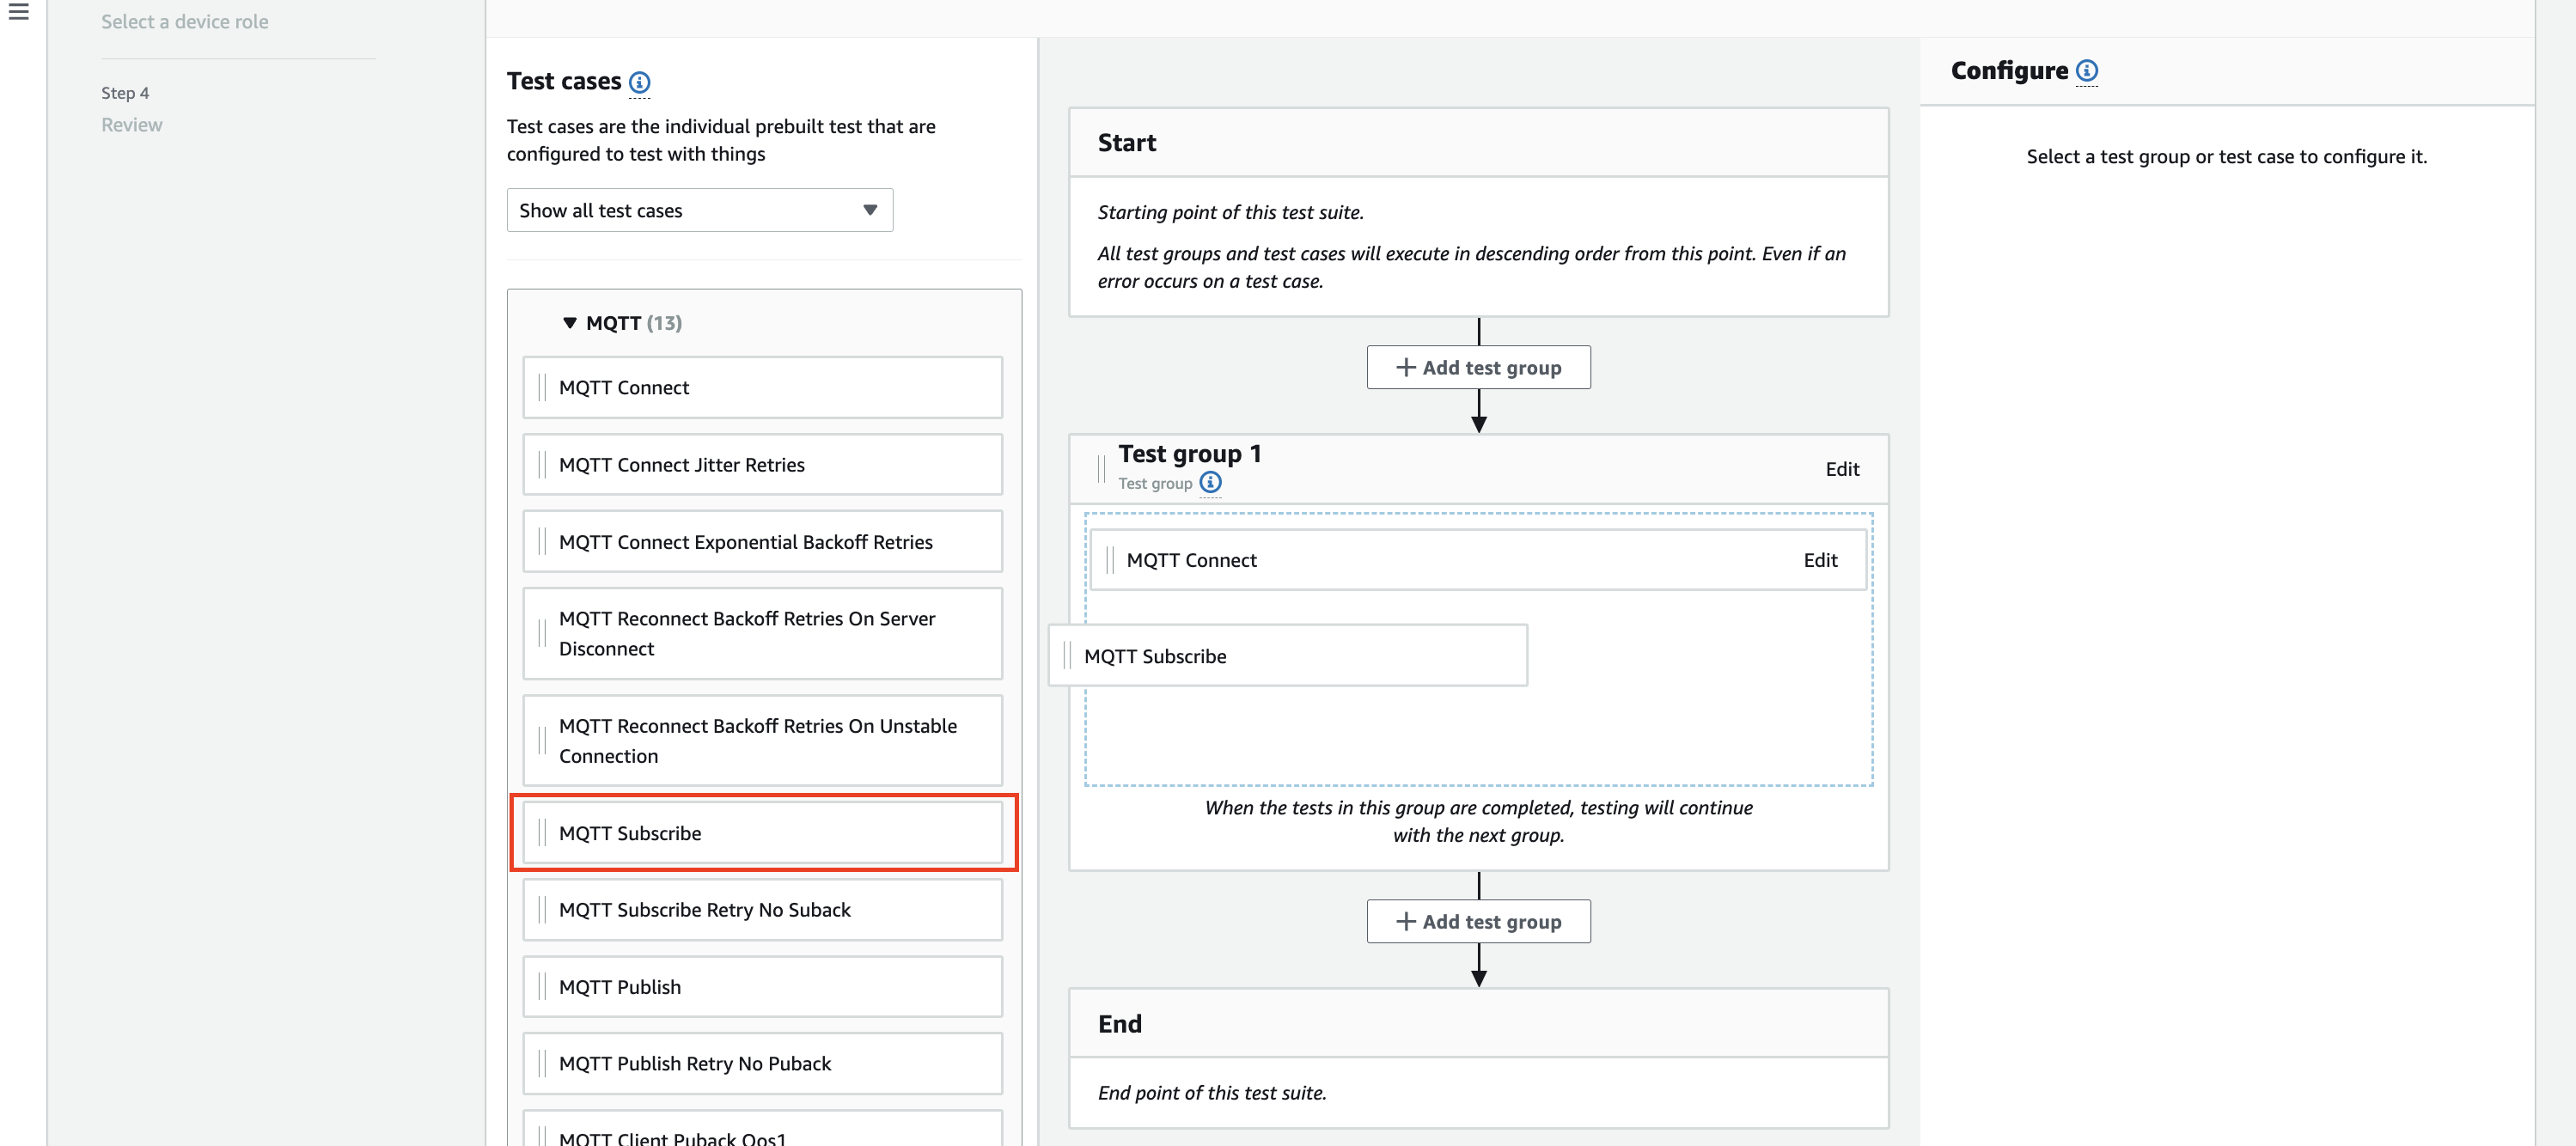This screenshot has height=1146, width=2576.
Task: Click the Test cases info icon
Action: tap(639, 82)
